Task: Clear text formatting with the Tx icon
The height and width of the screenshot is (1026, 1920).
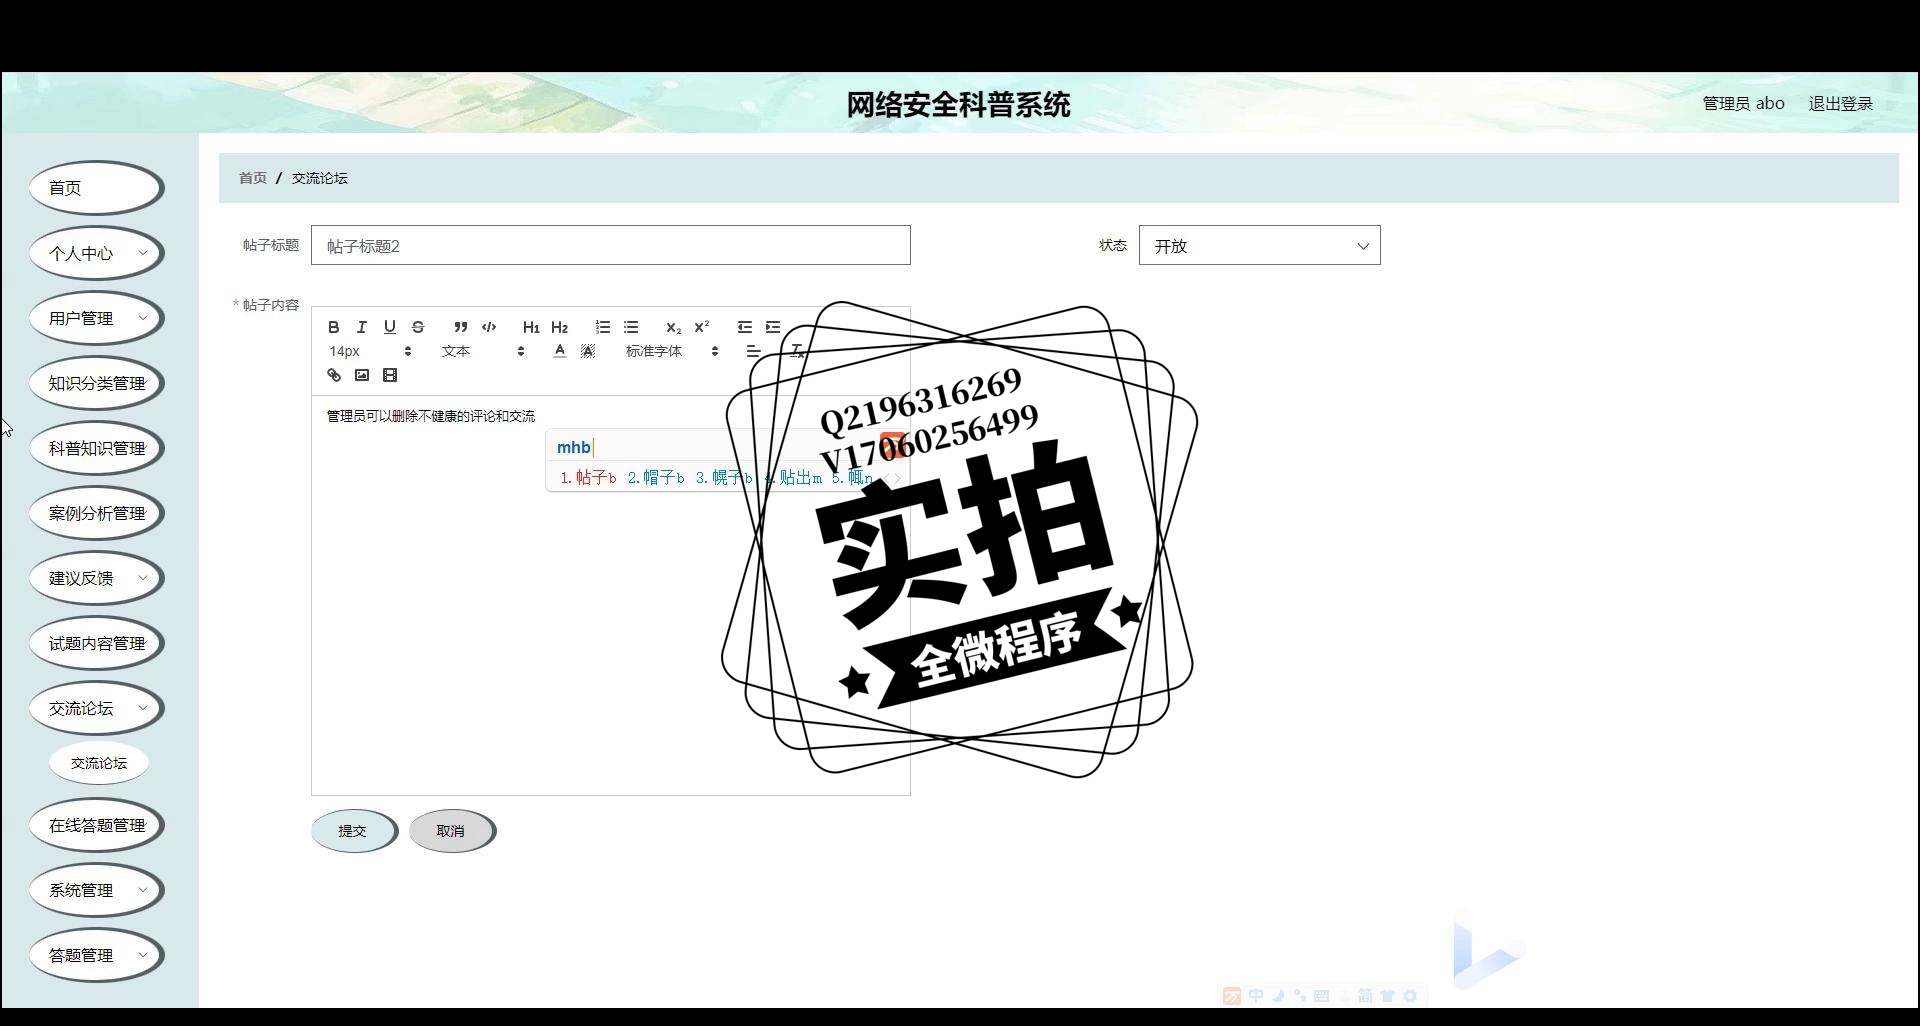Action: pyautogui.click(x=797, y=351)
